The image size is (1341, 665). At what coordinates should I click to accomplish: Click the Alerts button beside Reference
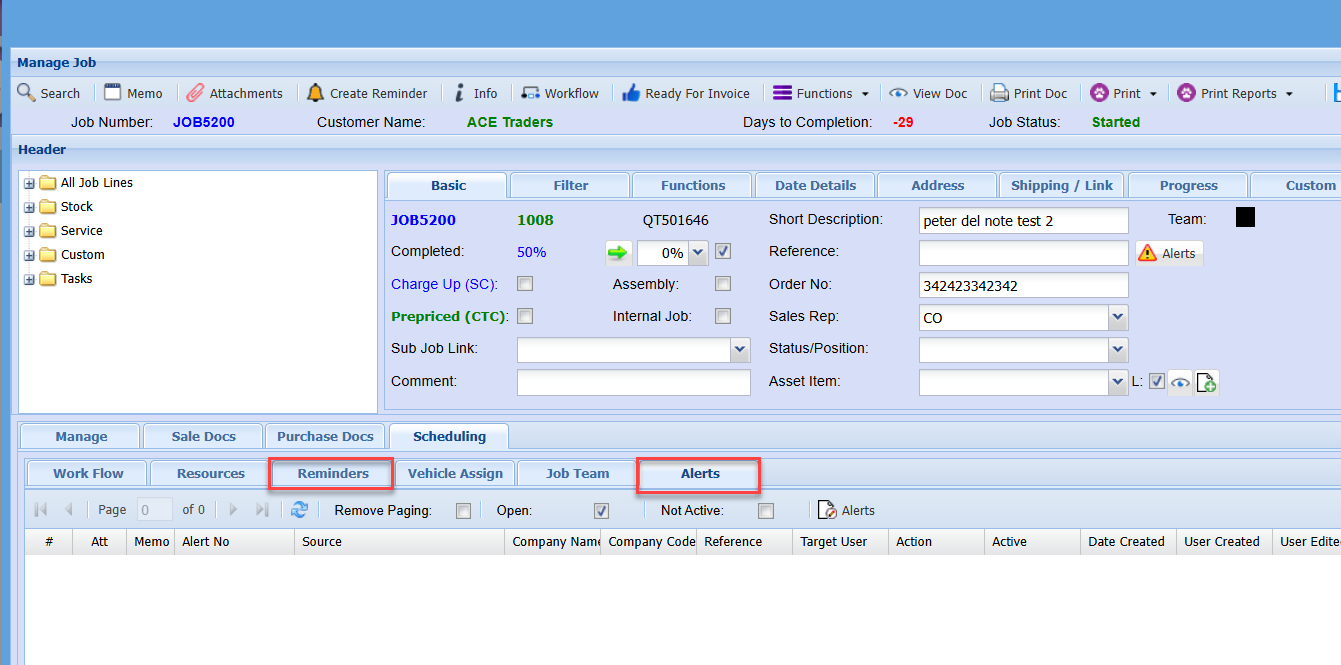[1169, 253]
